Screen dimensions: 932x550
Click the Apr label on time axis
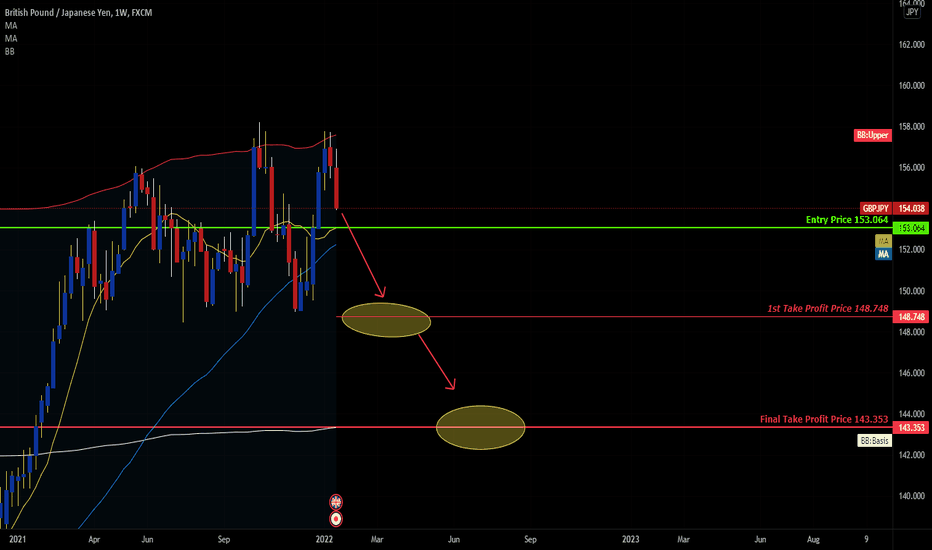[x=94, y=539]
